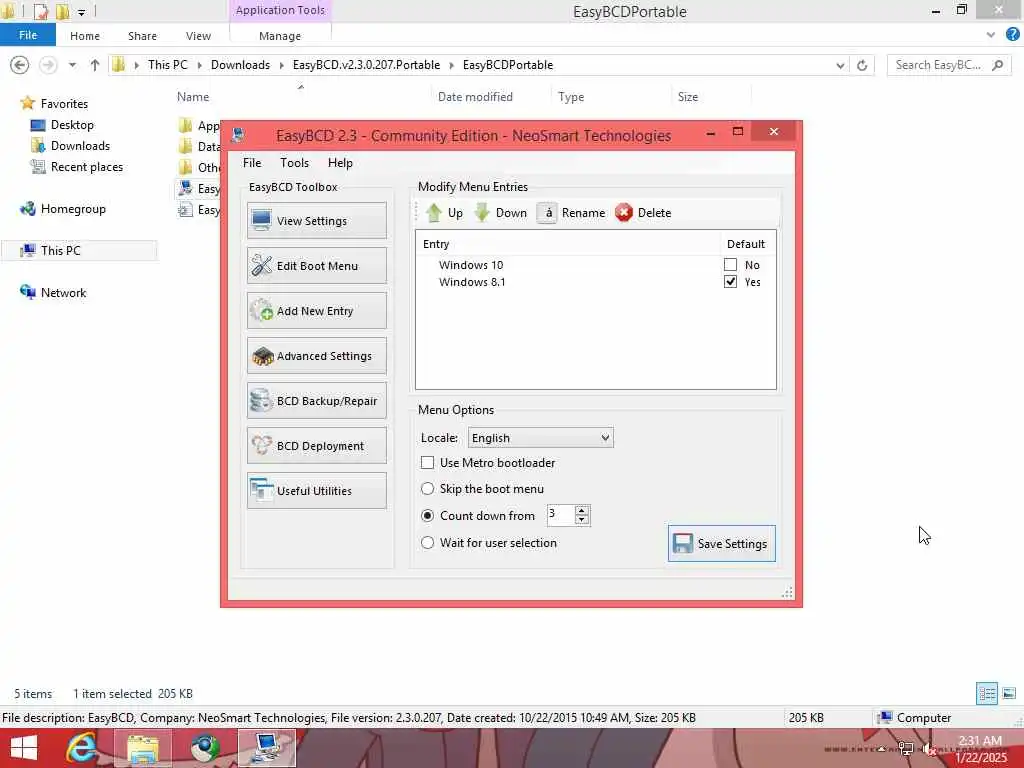Open Explorer File ribbon tab

click(27, 35)
